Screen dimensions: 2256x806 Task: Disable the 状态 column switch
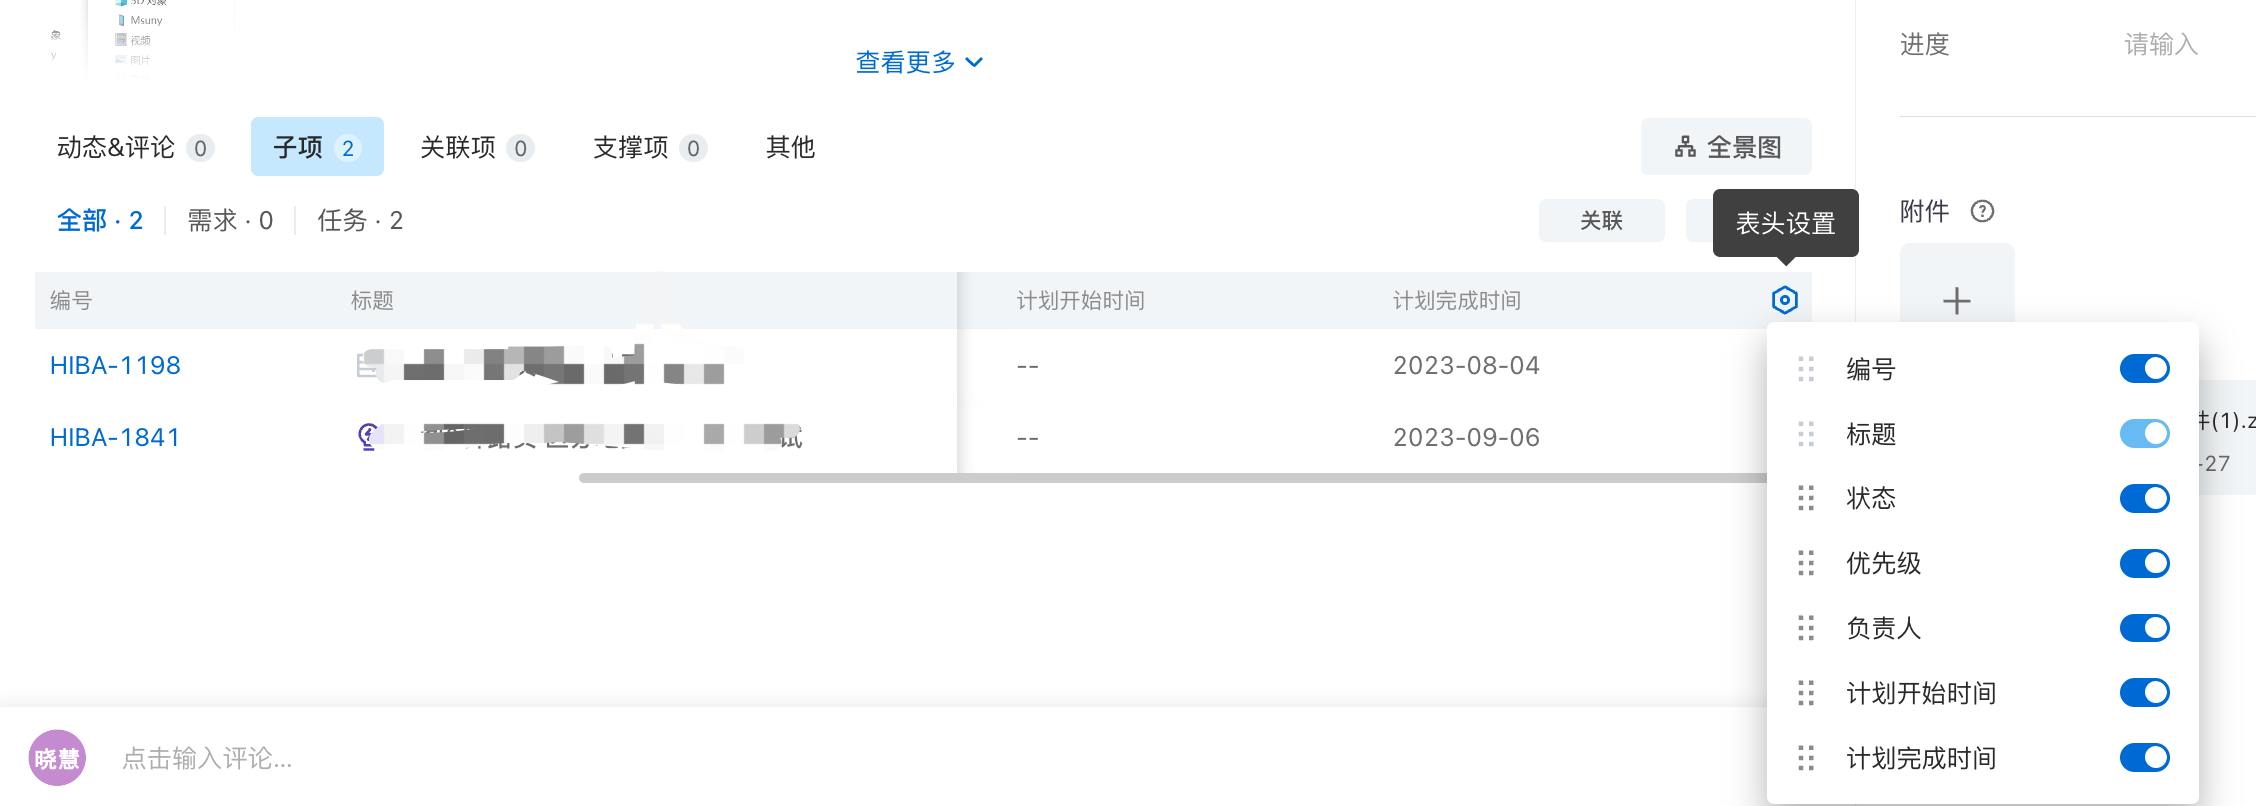(2144, 498)
